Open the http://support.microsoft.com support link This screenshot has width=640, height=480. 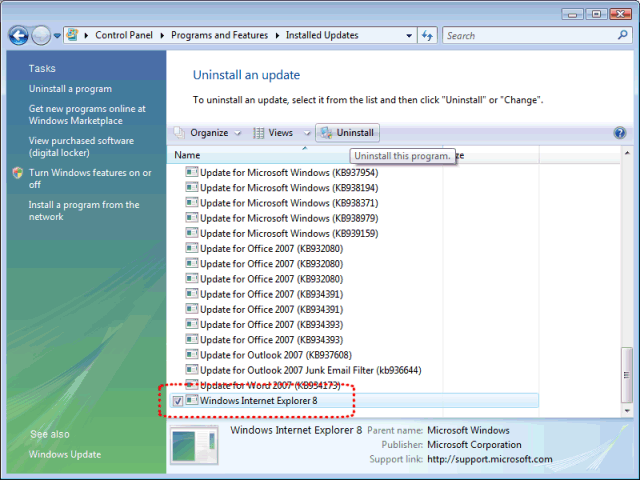[490, 459]
